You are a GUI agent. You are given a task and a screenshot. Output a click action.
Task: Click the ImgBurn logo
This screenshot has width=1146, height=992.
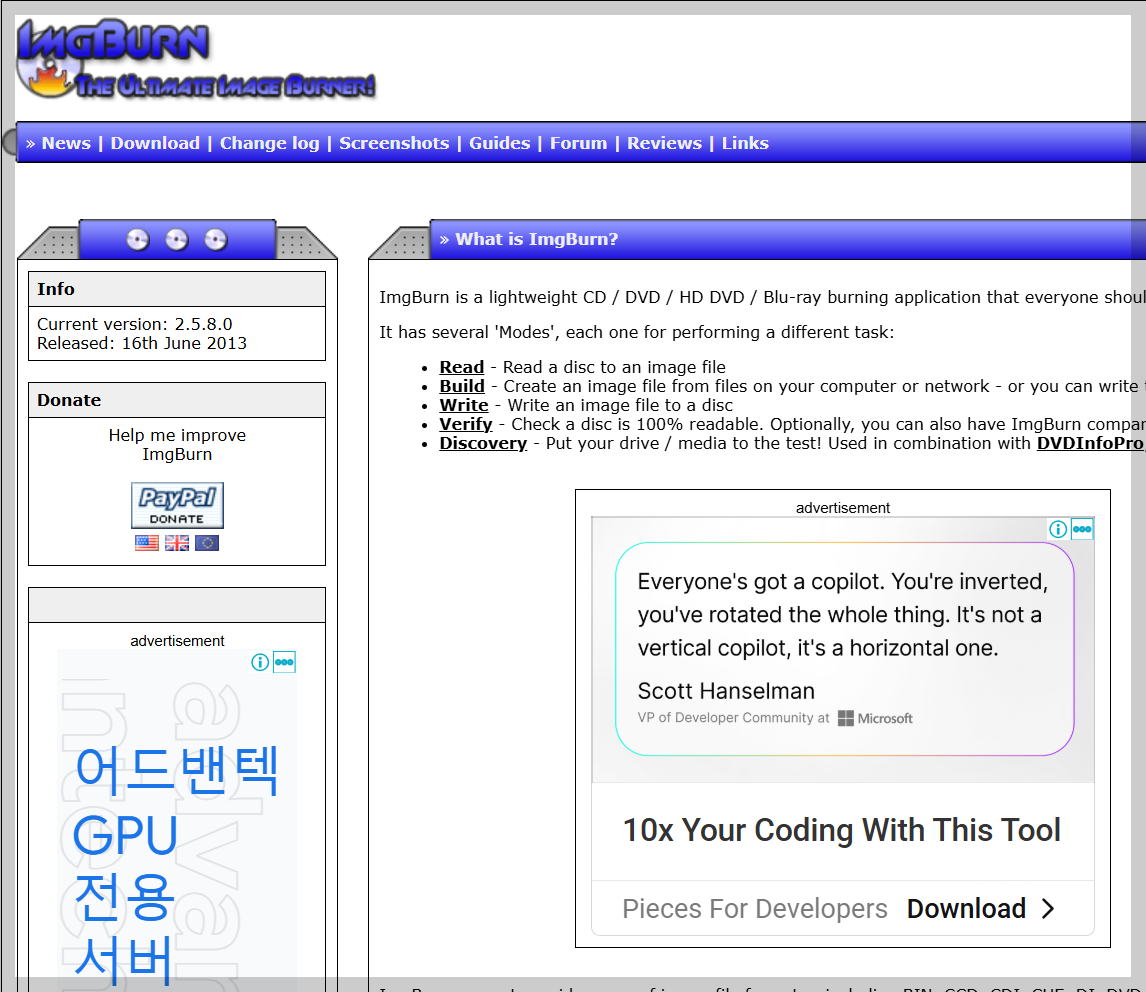click(x=196, y=58)
